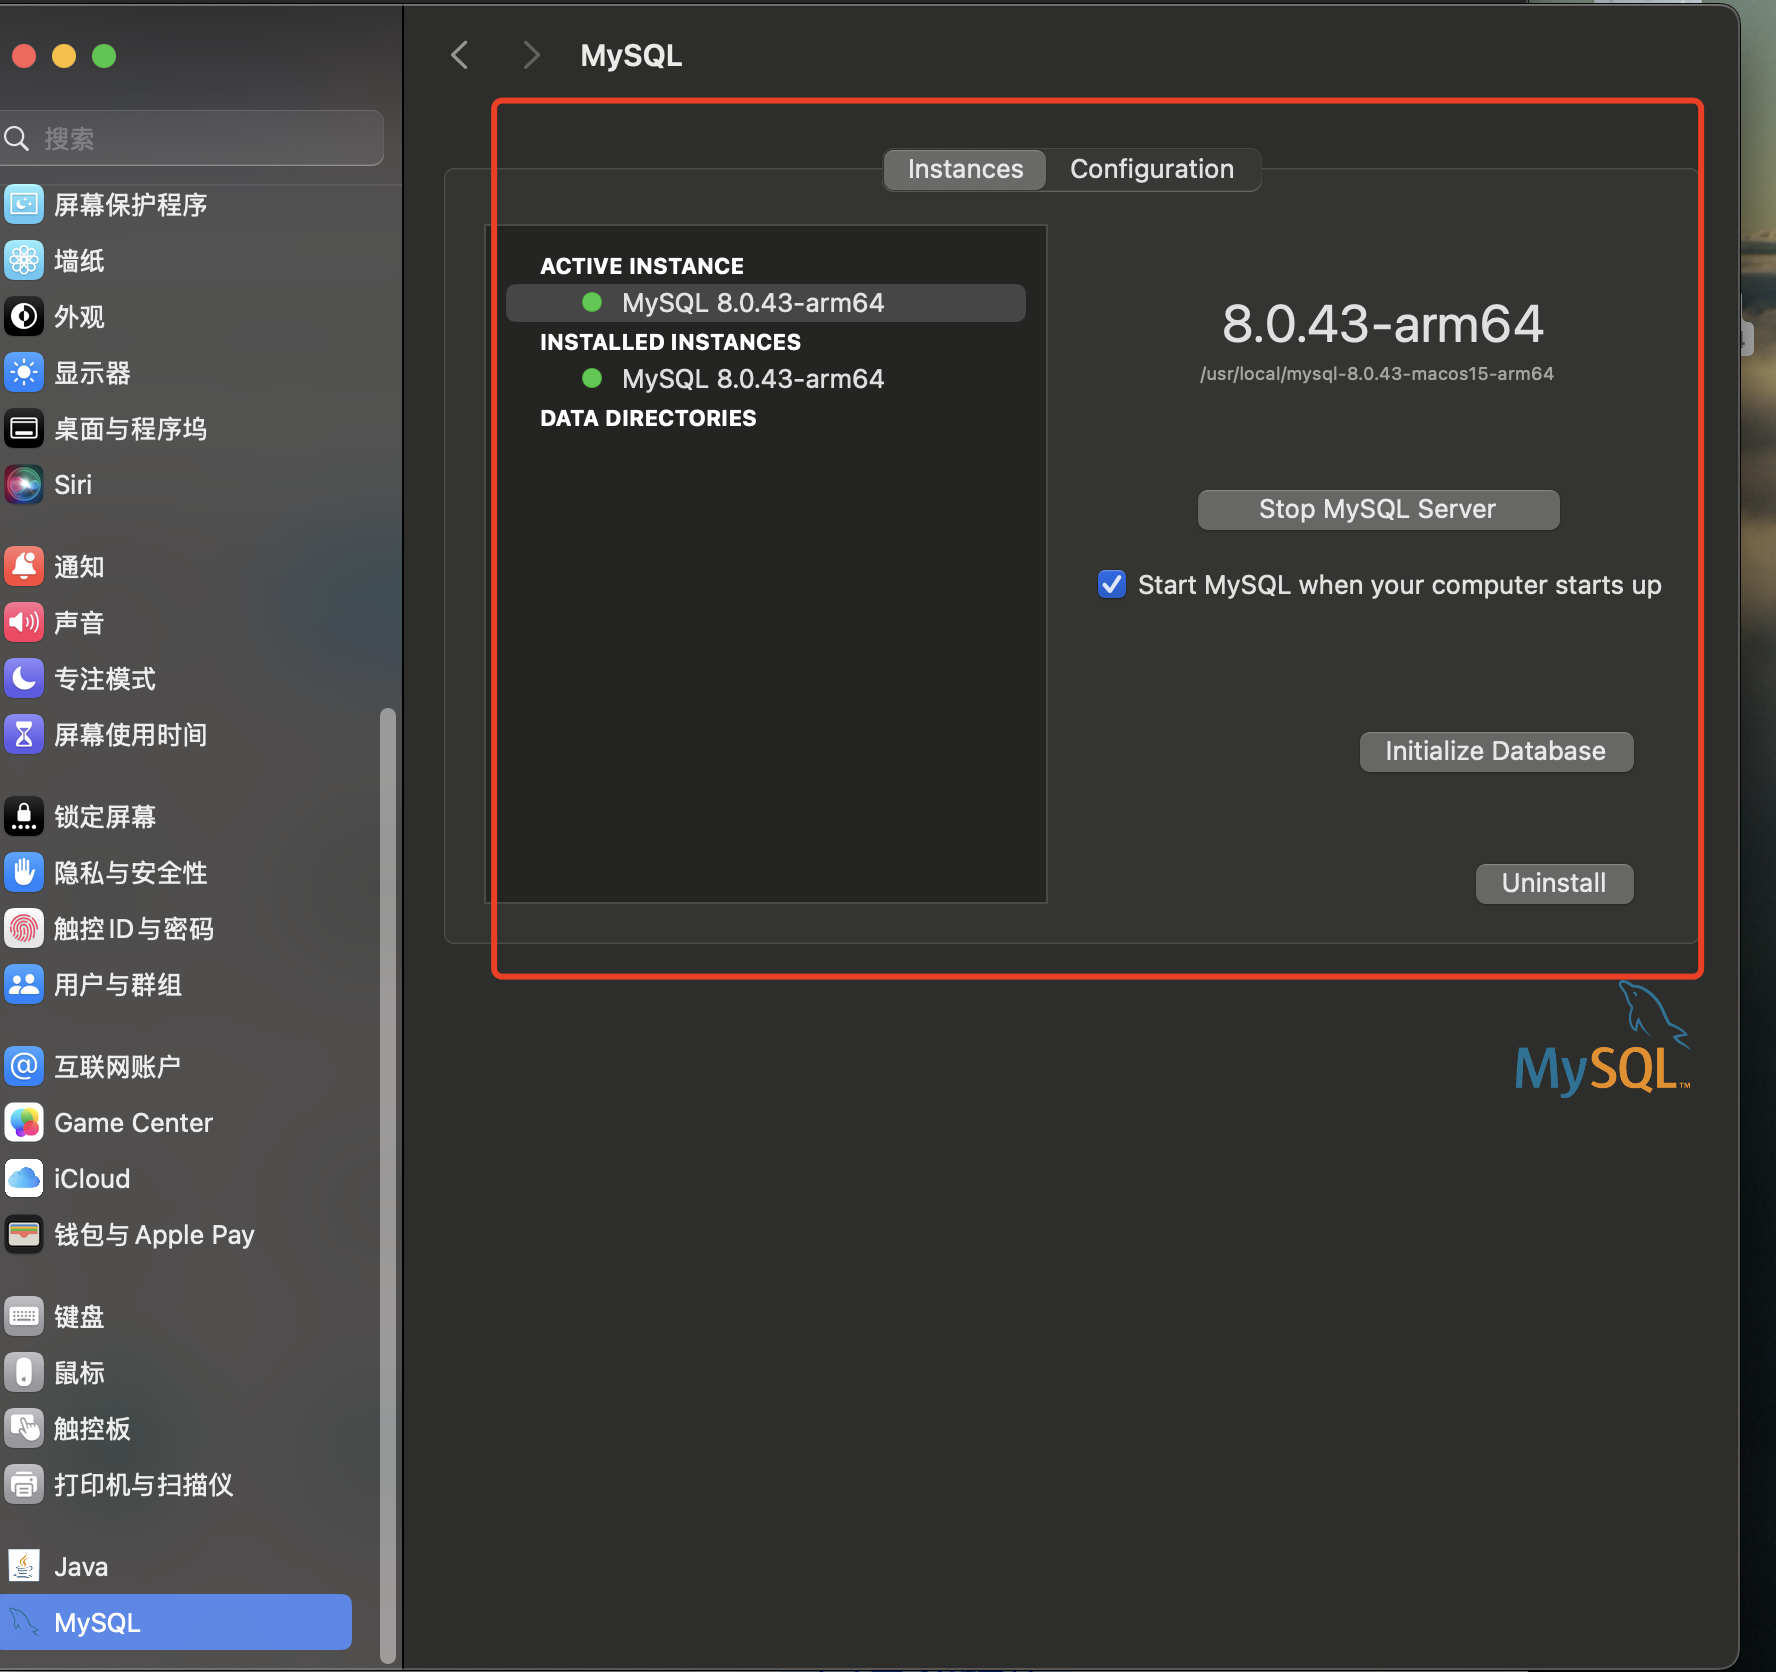
Task: Uncheck Start MySQL when computer starts up
Action: click(x=1111, y=584)
